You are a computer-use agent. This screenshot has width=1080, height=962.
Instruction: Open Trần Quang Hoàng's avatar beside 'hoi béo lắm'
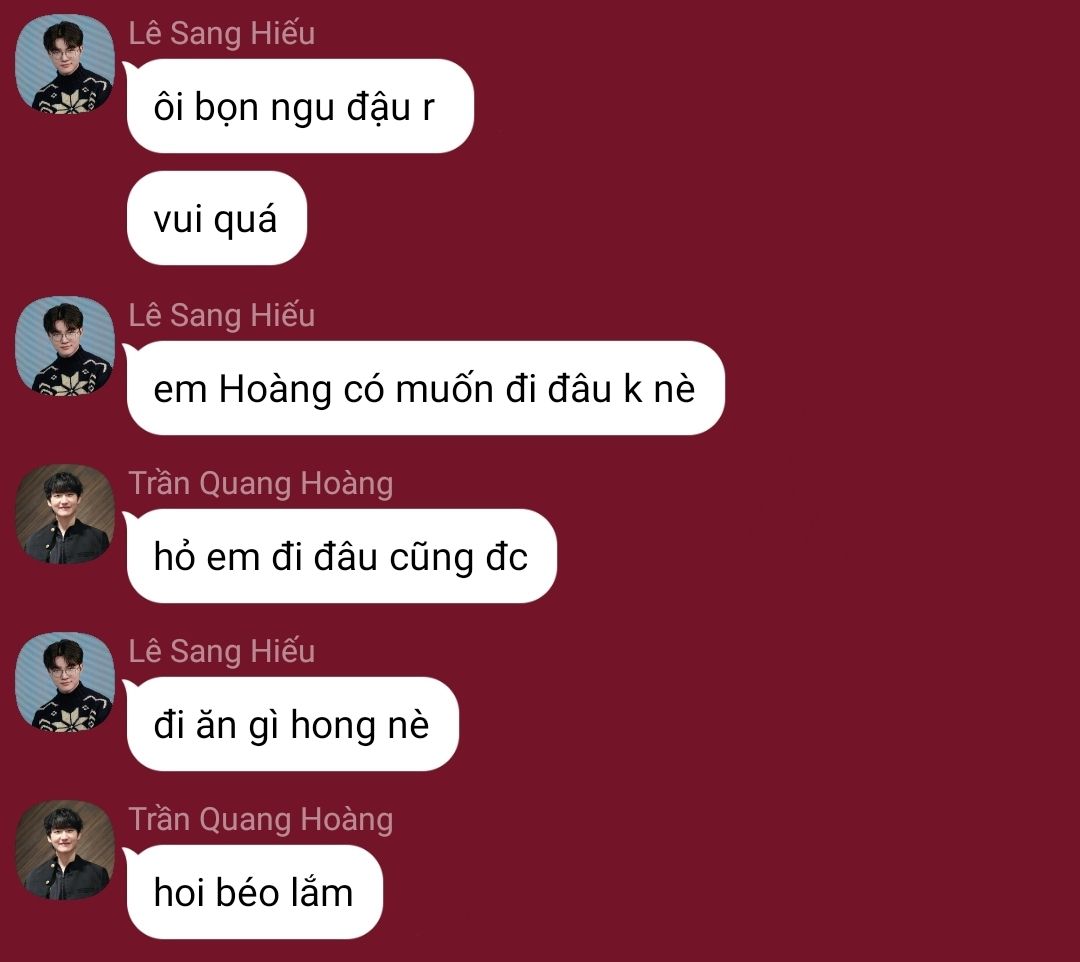(65, 850)
